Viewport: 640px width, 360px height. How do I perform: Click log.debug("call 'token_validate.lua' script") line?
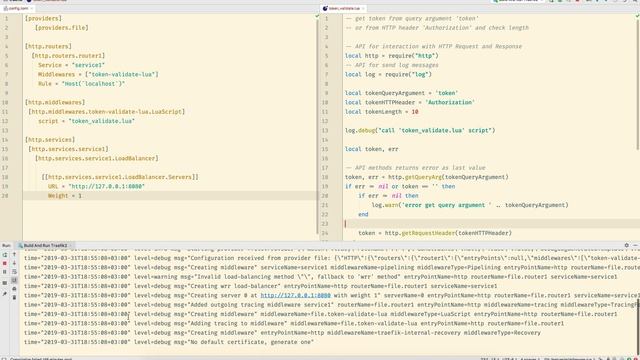point(420,130)
